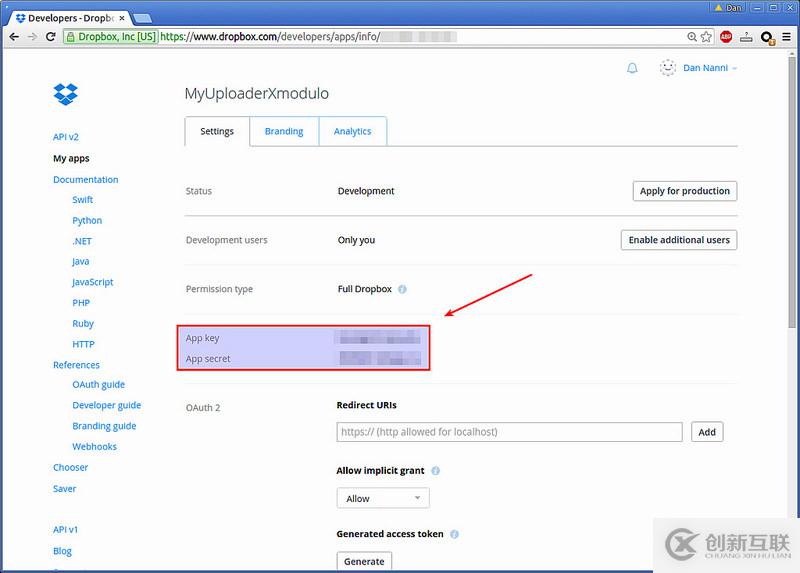Viewport: 800px width, 573px height.
Task: Open Python documentation link
Action: coord(87,220)
